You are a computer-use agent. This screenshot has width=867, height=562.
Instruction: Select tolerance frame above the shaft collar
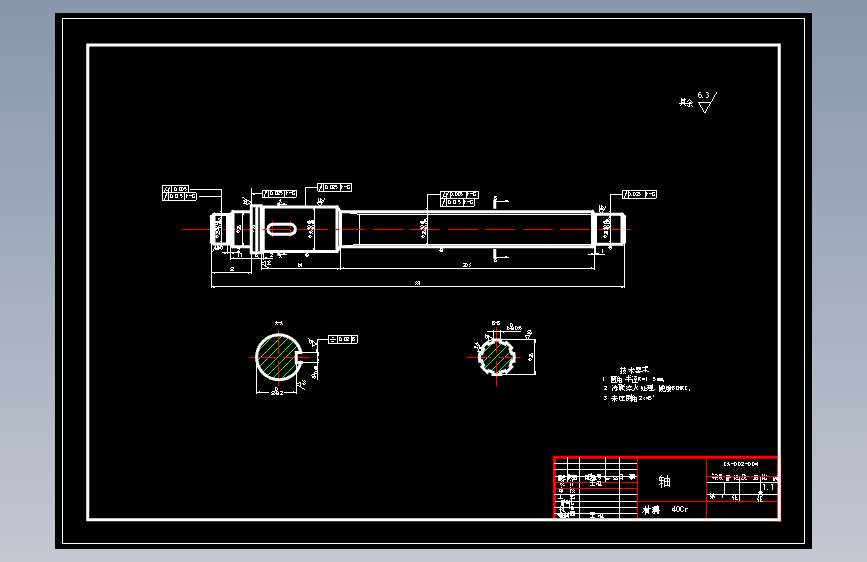279,194
